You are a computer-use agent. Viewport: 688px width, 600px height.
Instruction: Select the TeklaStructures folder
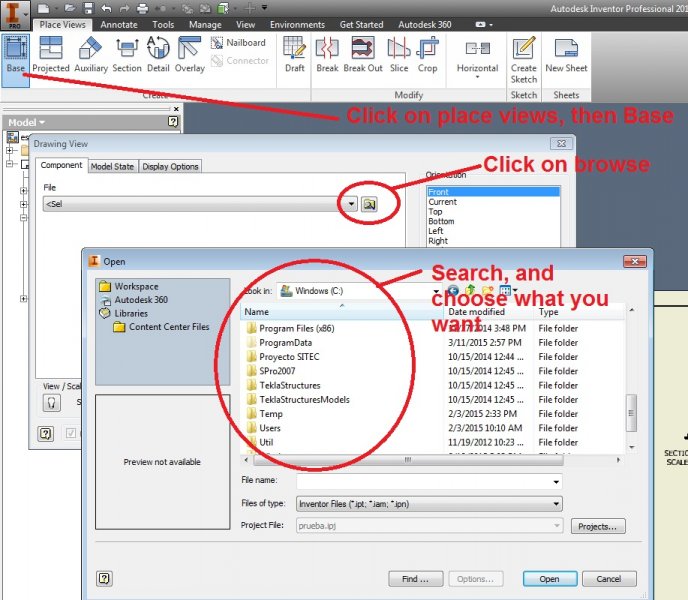pos(284,385)
